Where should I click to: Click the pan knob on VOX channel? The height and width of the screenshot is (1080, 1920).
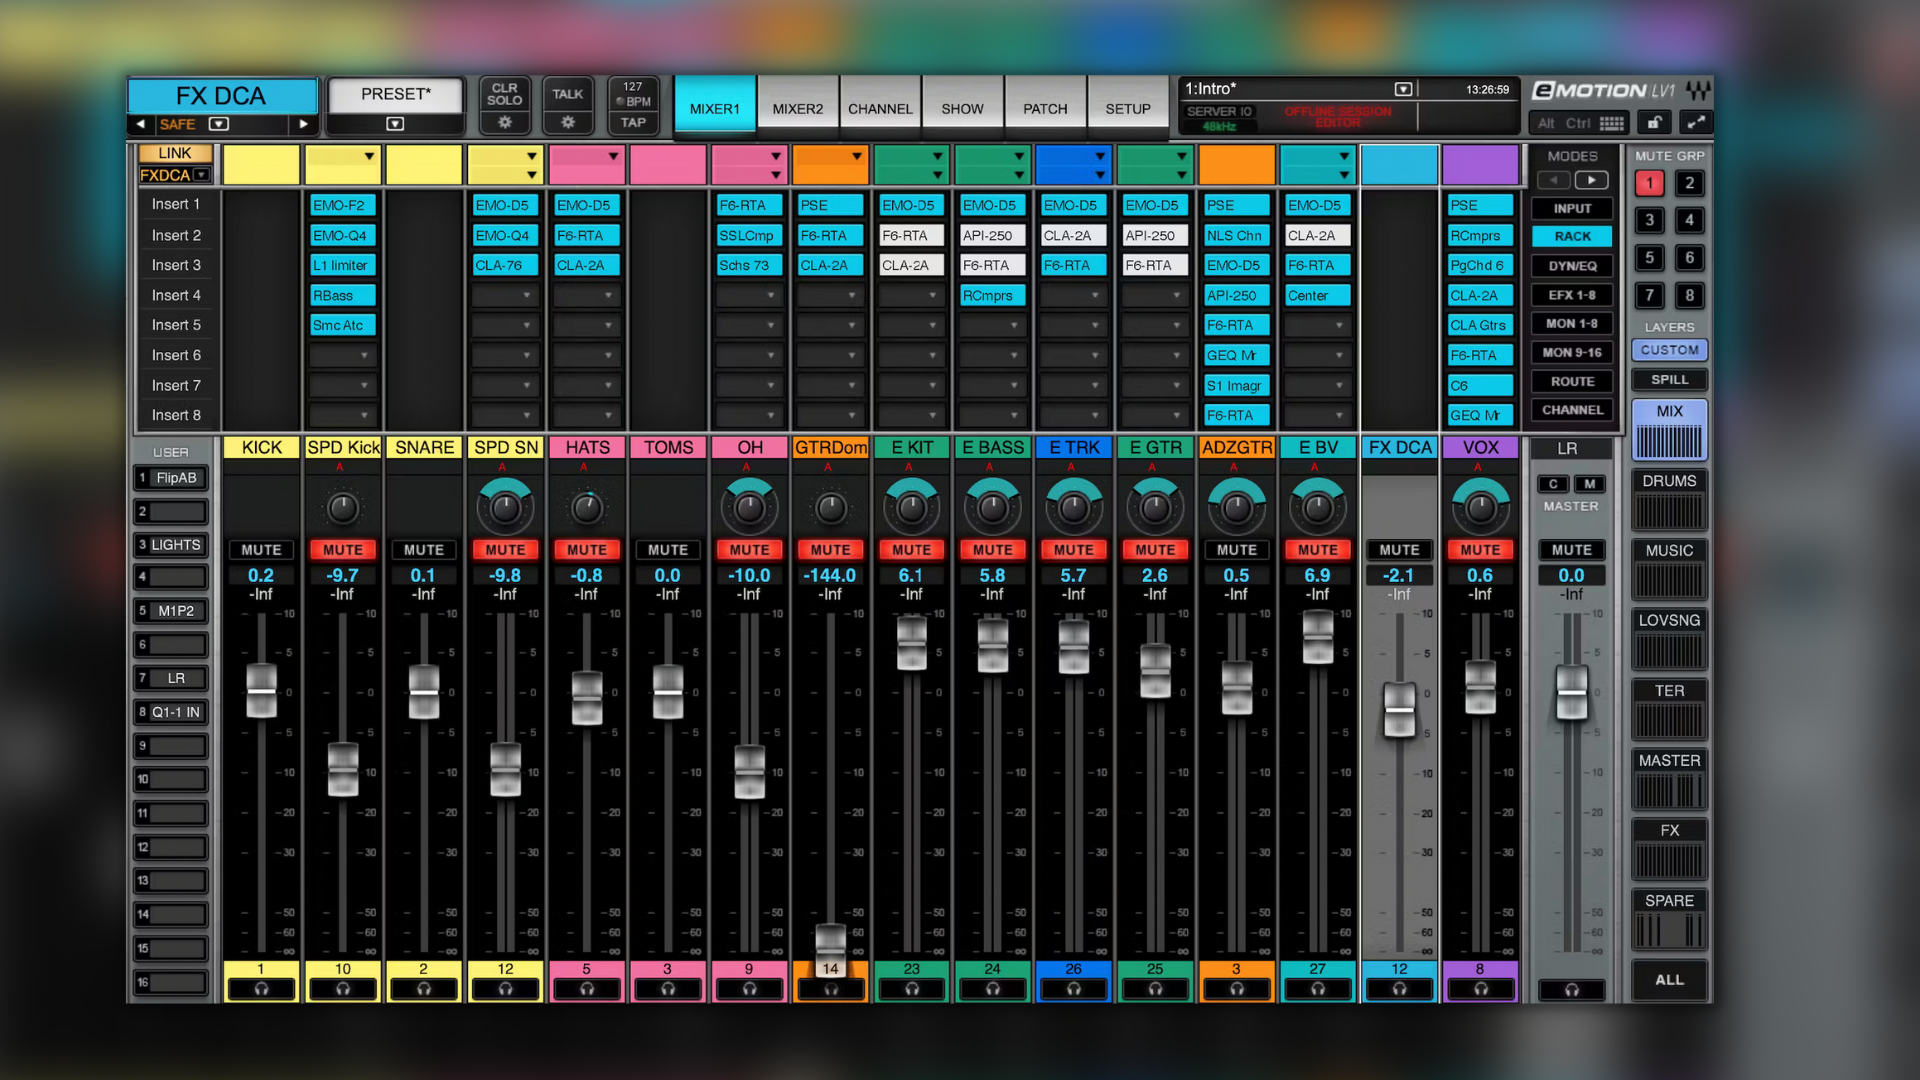pos(1480,507)
